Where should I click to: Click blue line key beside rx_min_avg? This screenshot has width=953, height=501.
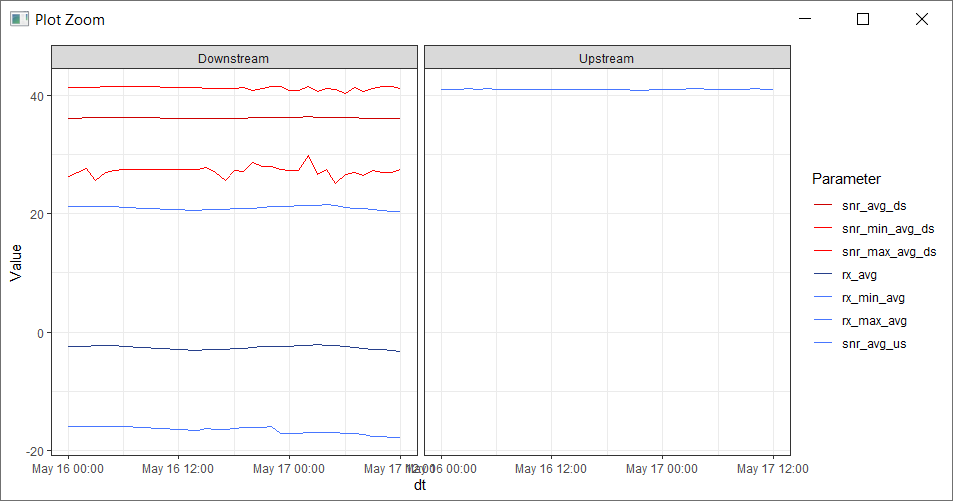coord(823,297)
